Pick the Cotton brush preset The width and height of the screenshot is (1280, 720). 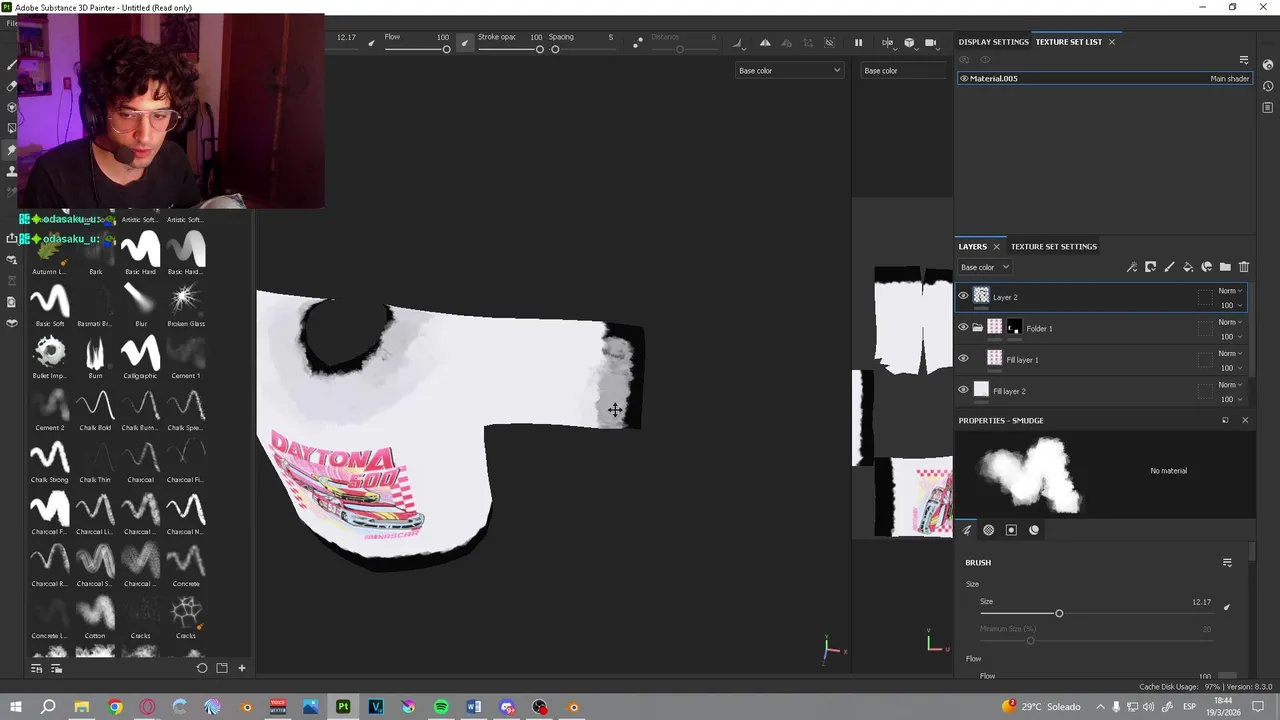tap(95, 616)
